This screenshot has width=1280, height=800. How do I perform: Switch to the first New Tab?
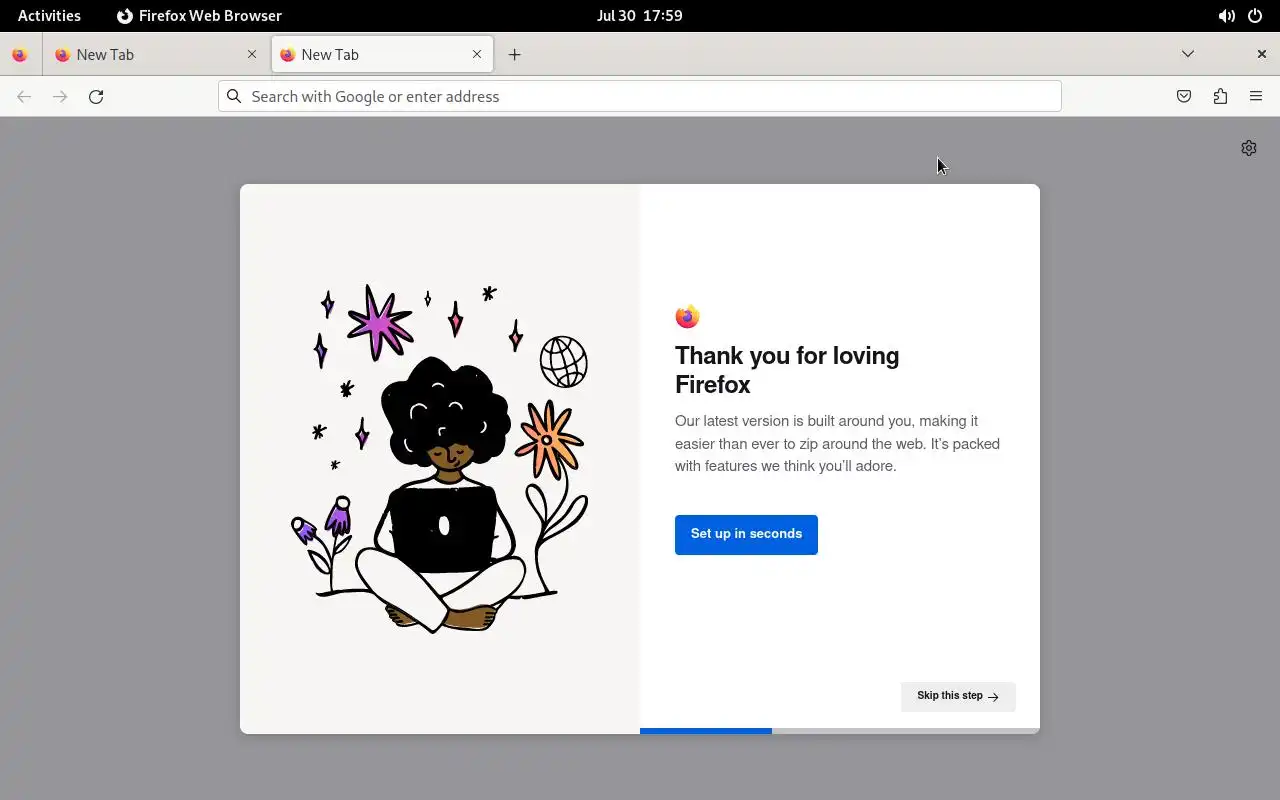tap(157, 55)
